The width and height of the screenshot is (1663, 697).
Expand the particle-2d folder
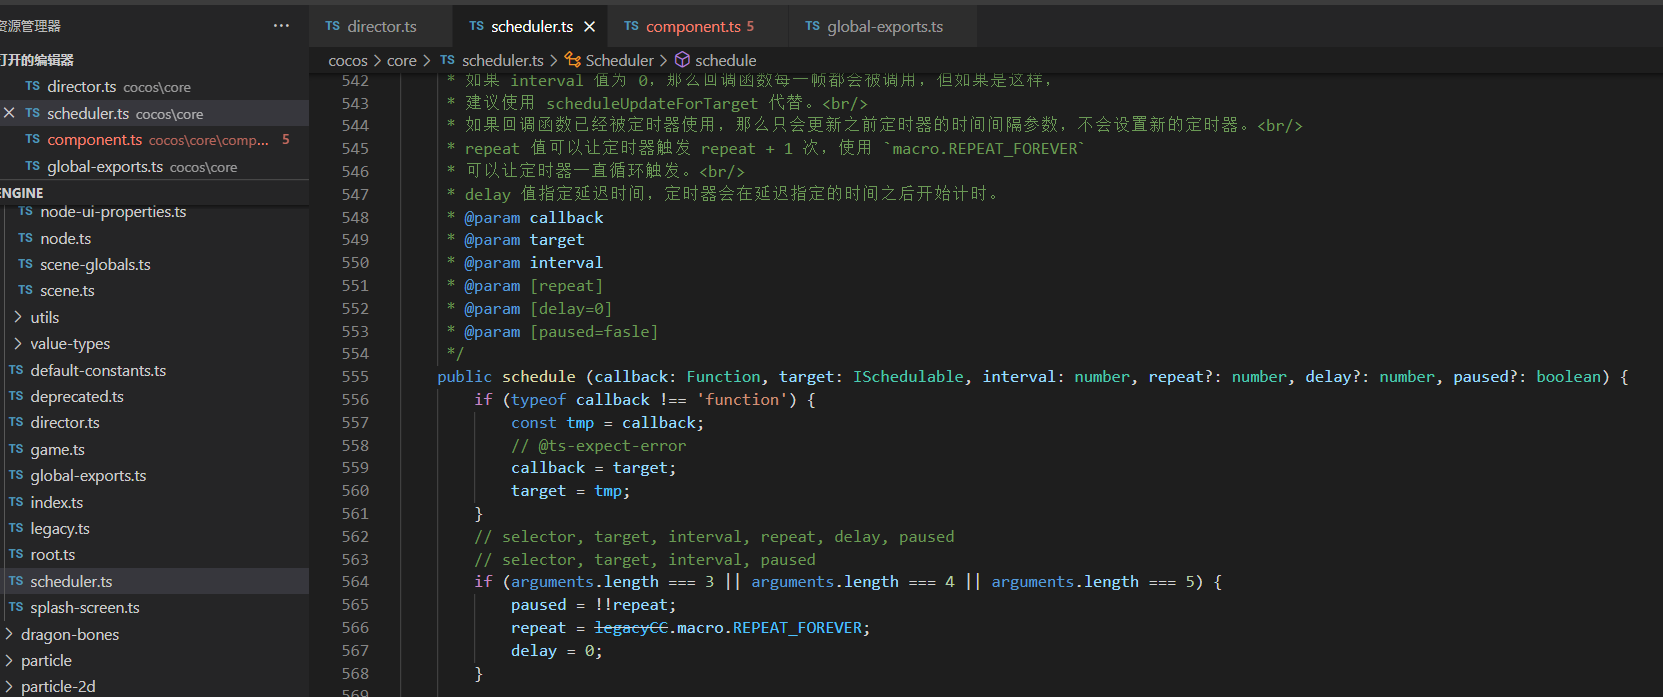(9, 686)
